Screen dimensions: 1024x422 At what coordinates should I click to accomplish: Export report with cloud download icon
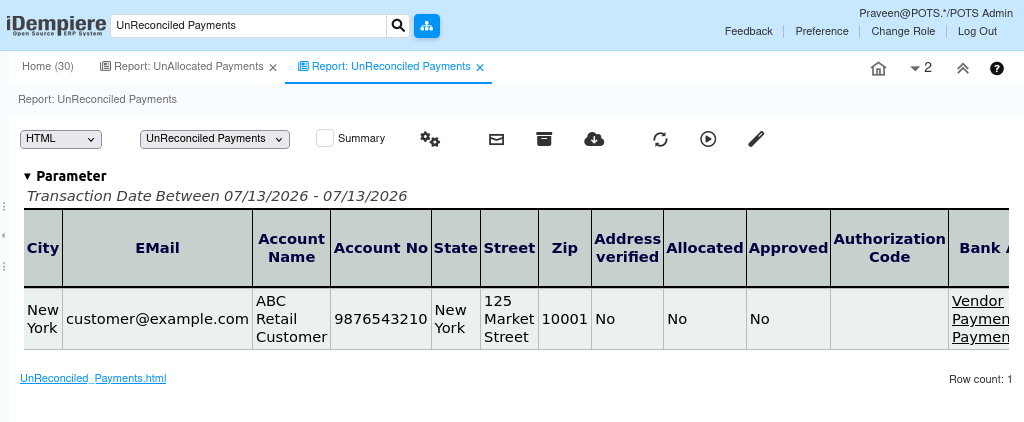tap(594, 139)
